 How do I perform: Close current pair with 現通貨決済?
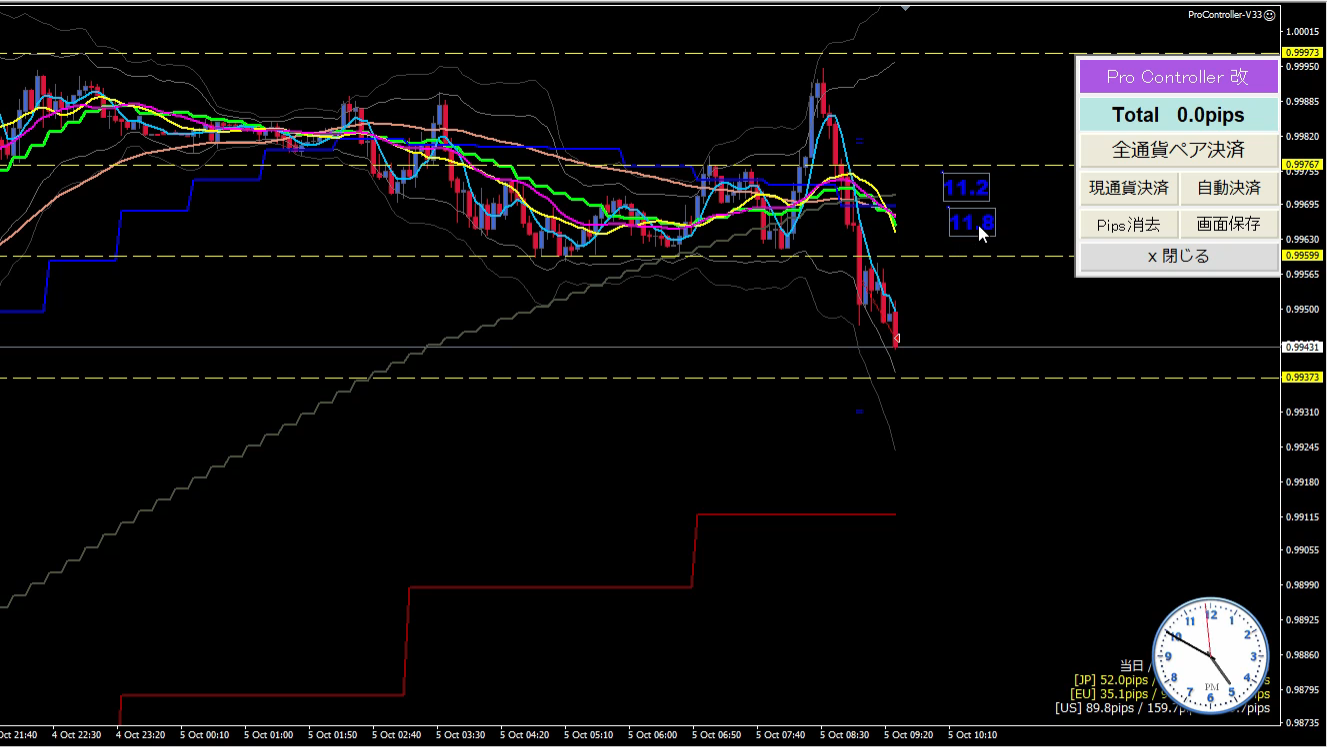1129,188
